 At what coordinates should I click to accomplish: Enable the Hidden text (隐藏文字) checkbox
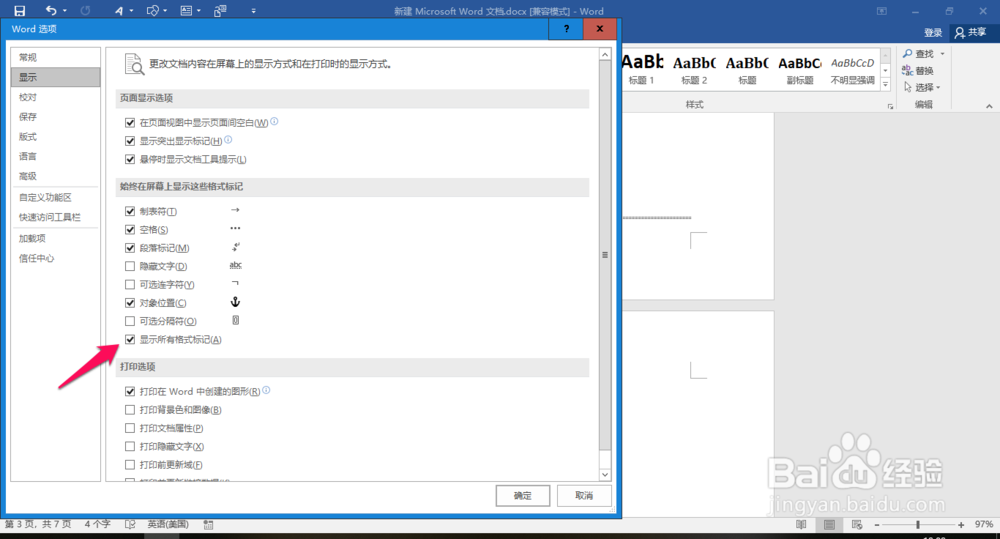pos(130,266)
